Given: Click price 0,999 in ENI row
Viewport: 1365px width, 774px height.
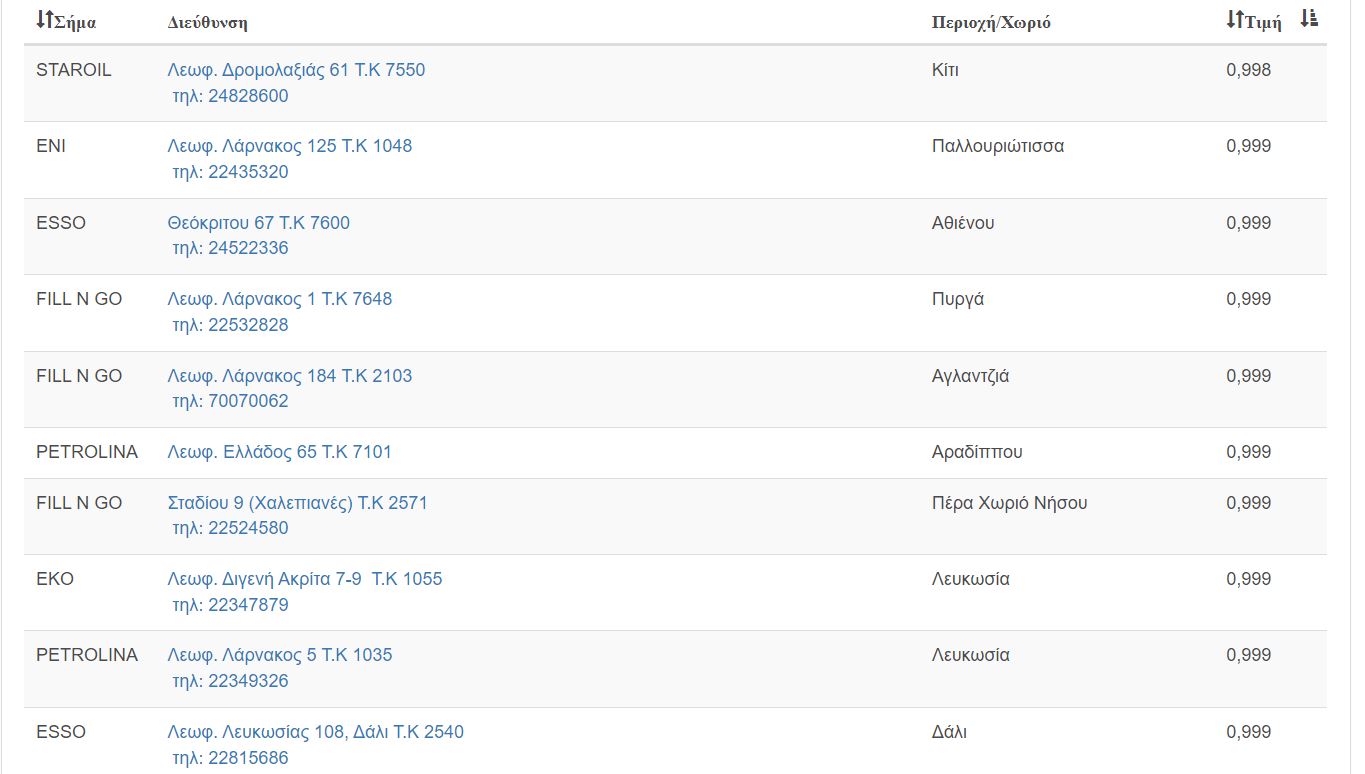Looking at the screenshot, I should point(1249,146).
